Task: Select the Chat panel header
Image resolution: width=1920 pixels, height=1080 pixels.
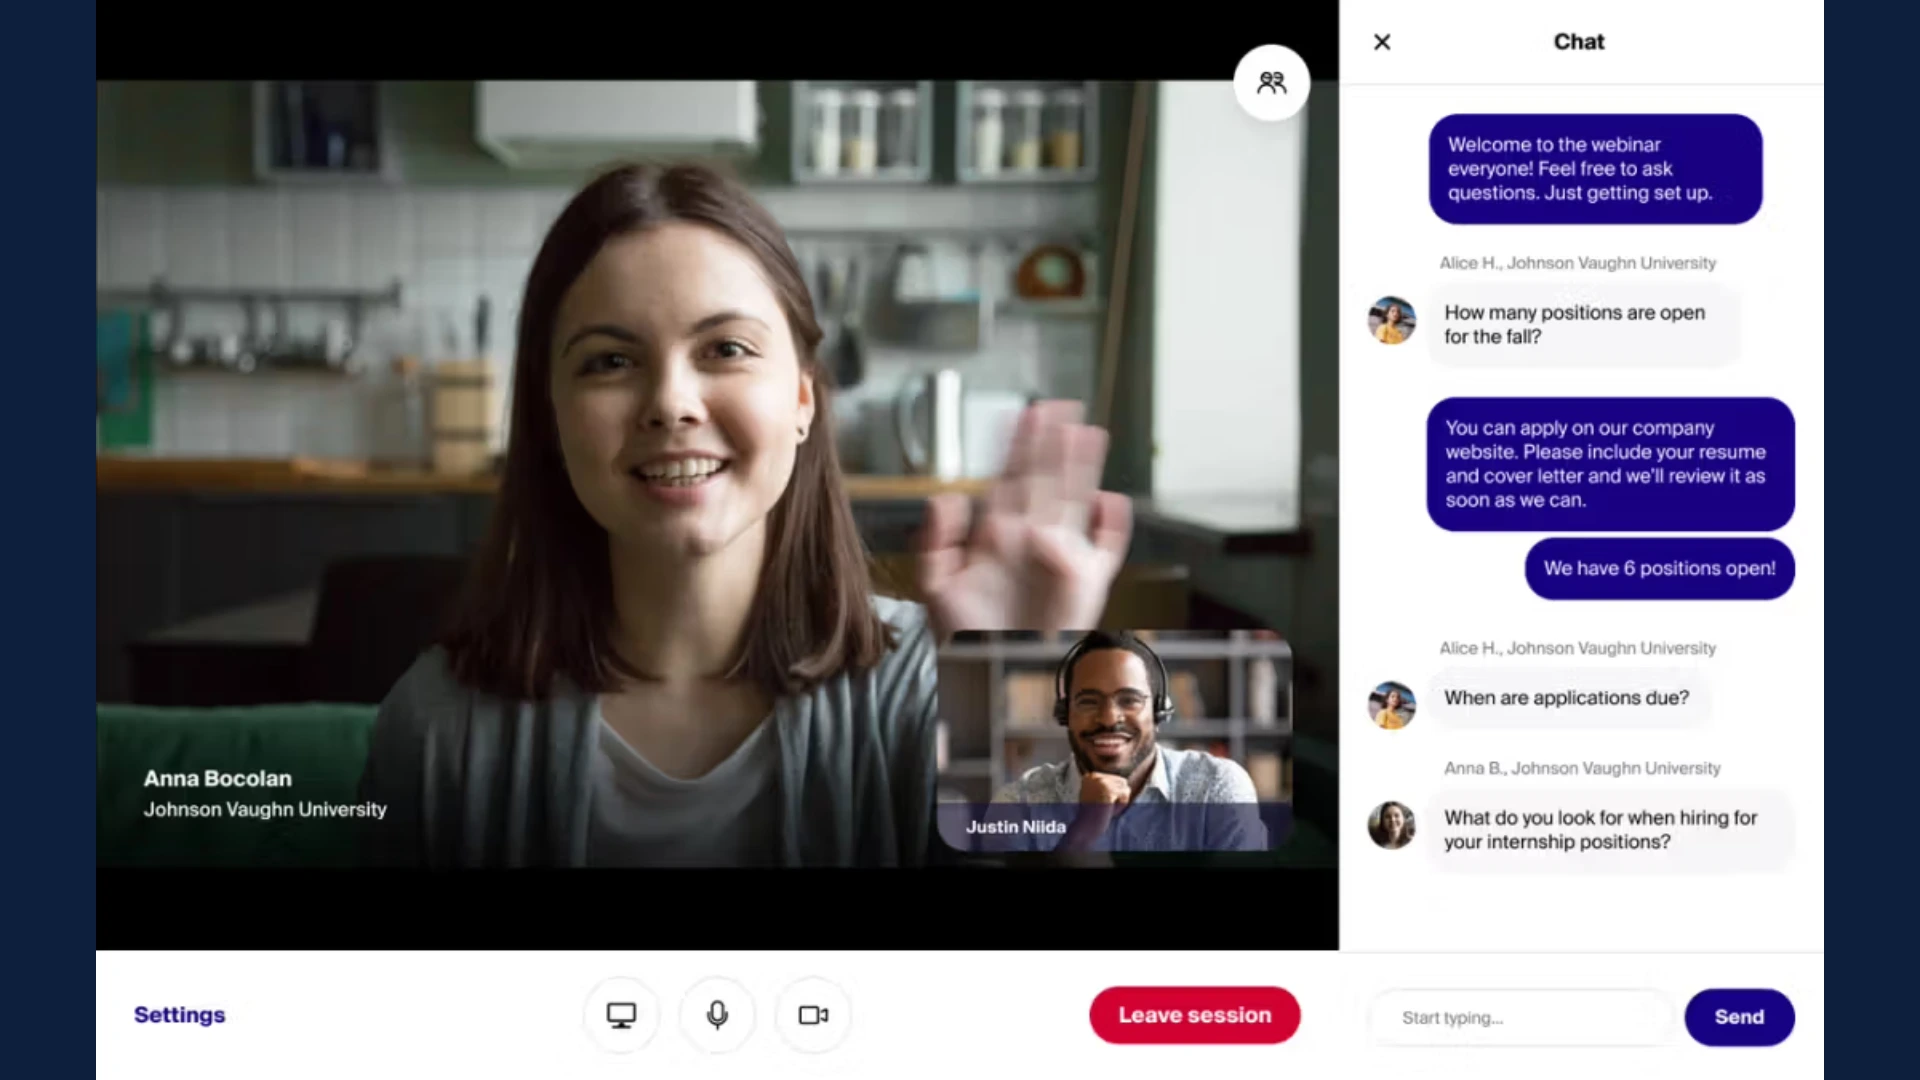Action: pyautogui.click(x=1578, y=42)
